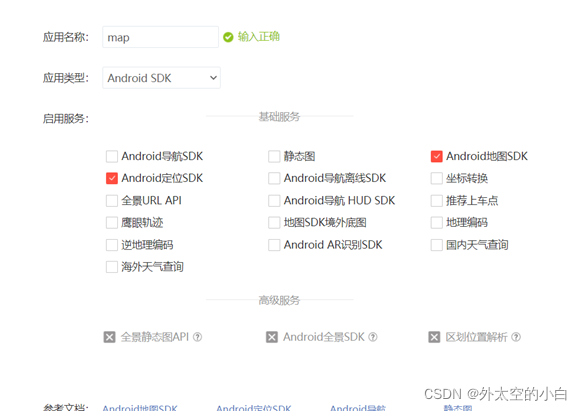This screenshot has width=582, height=411.
Task: Tick the 鹰眼轨迹 checkbox
Action: [112, 223]
